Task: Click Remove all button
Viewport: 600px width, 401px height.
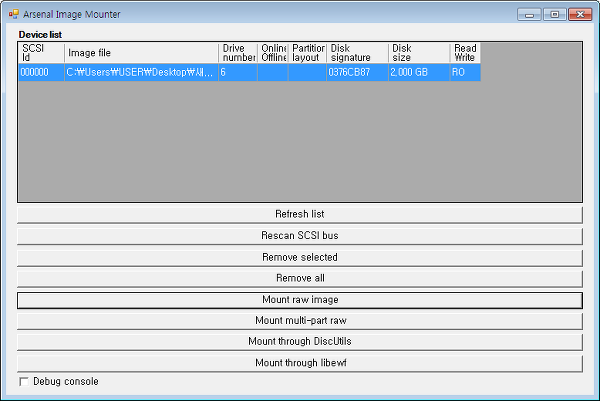Action: point(300,278)
